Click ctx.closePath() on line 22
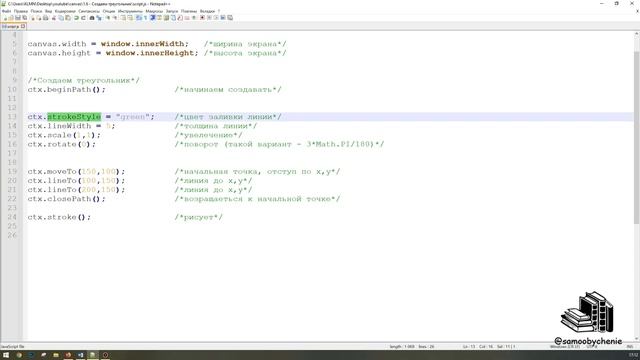Image resolution: width=640 pixels, height=360 pixels. (x=67, y=199)
